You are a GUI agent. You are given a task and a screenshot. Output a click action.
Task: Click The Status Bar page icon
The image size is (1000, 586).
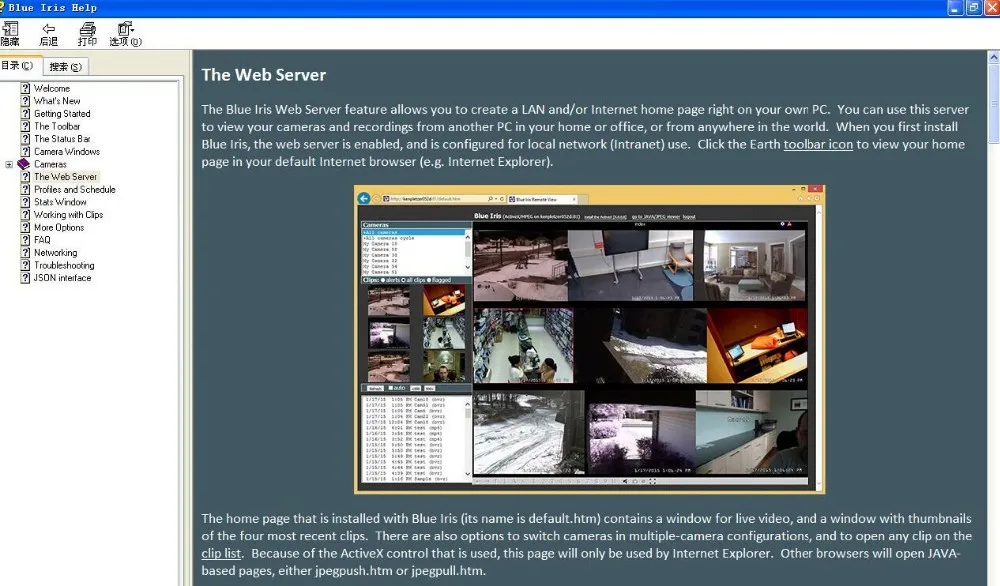pos(26,139)
